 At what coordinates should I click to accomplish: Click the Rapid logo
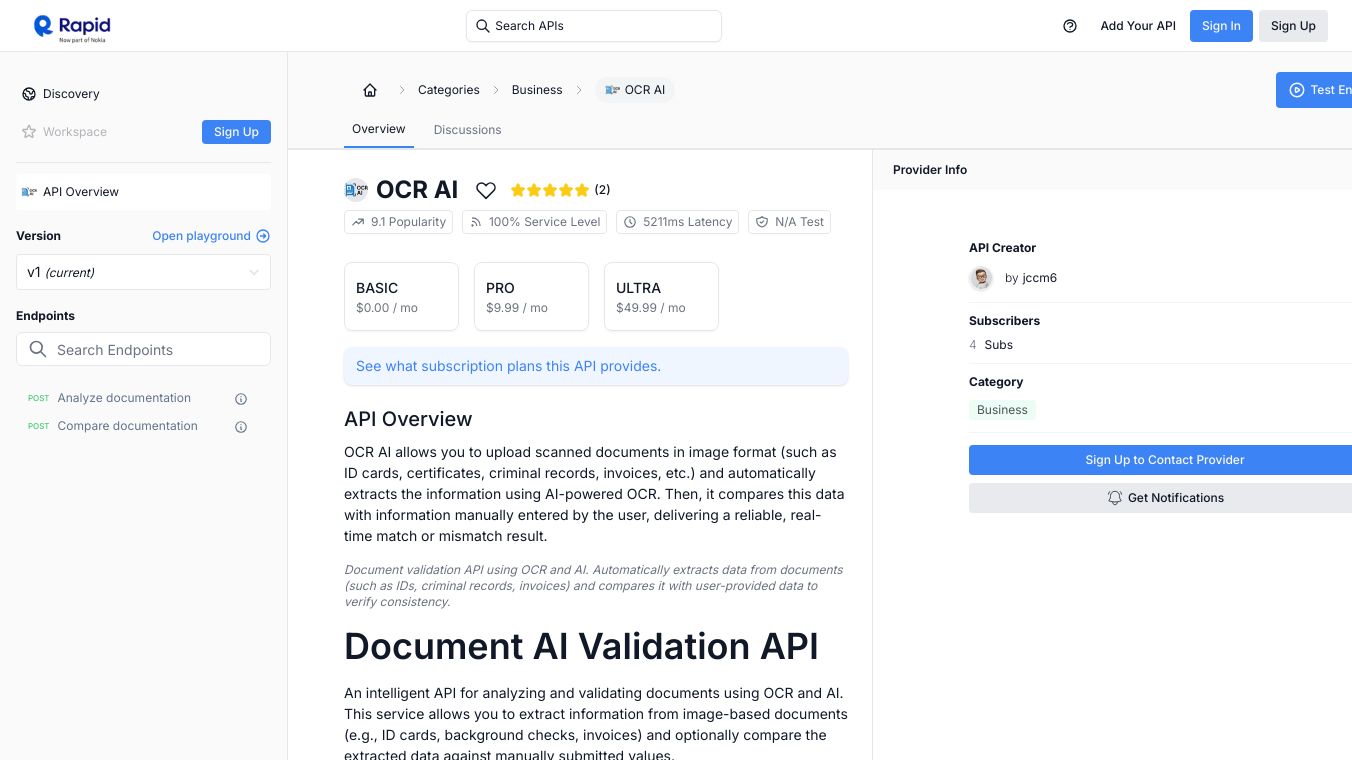[x=72, y=27]
